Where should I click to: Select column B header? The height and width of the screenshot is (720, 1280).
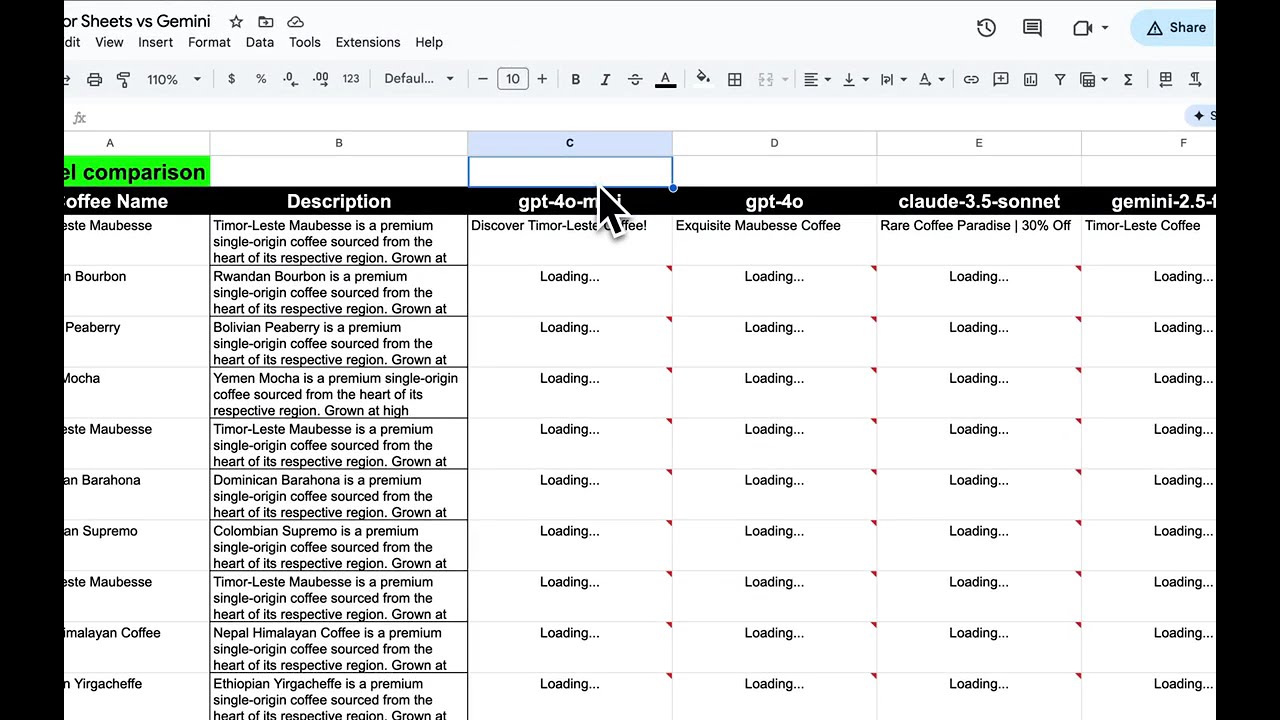click(338, 143)
